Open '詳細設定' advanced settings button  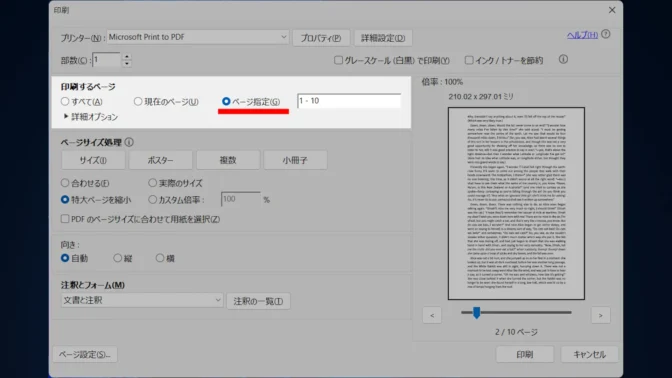[383, 38]
